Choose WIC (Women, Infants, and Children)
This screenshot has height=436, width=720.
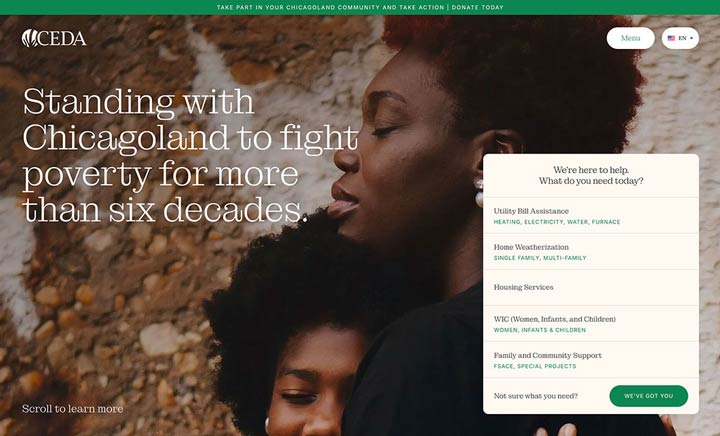591,324
